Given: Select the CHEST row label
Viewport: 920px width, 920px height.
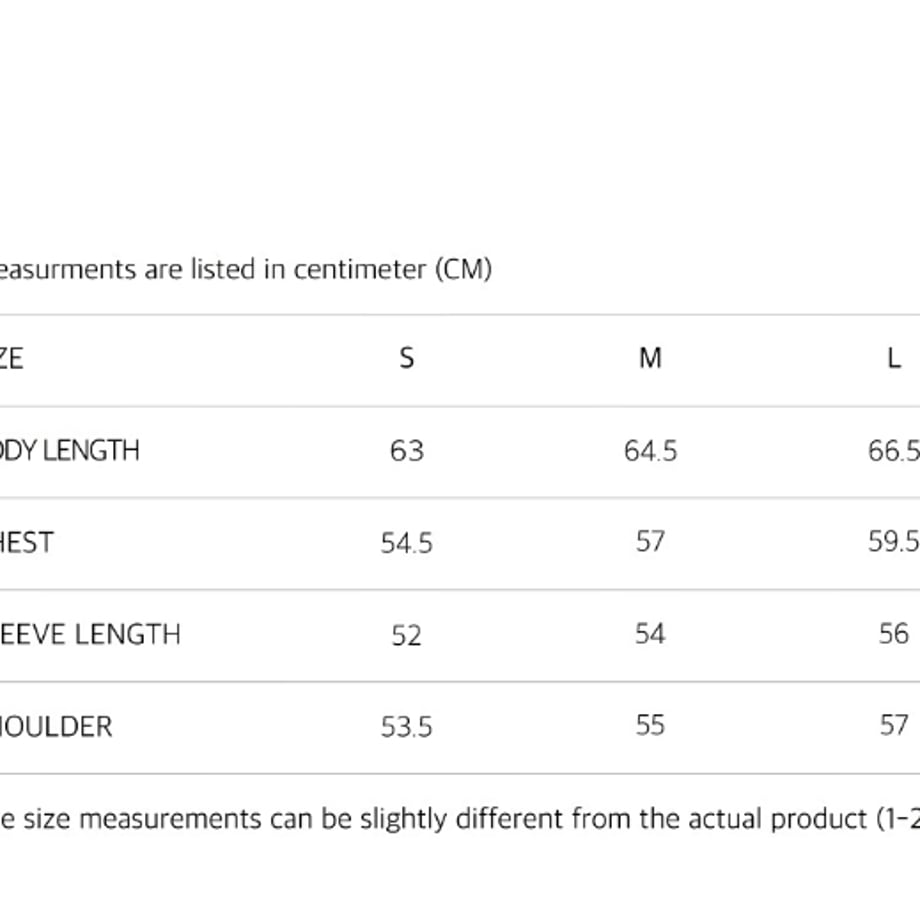Looking at the screenshot, I should (x=26, y=542).
